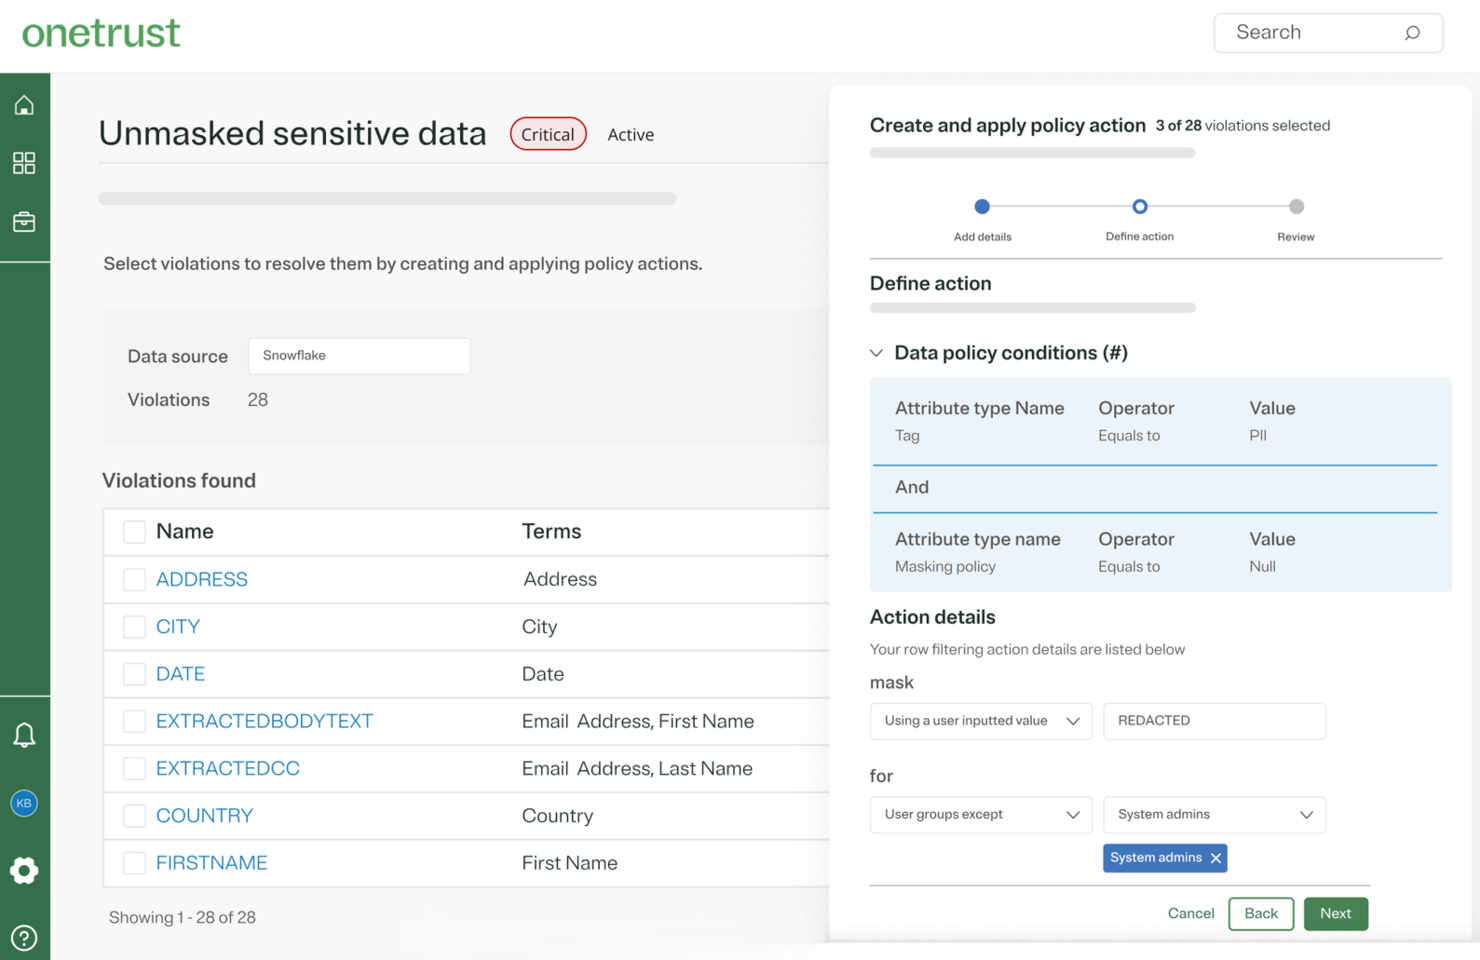This screenshot has width=1480, height=960.
Task: Click the 'And' condition connector row
Action: click(1155, 488)
